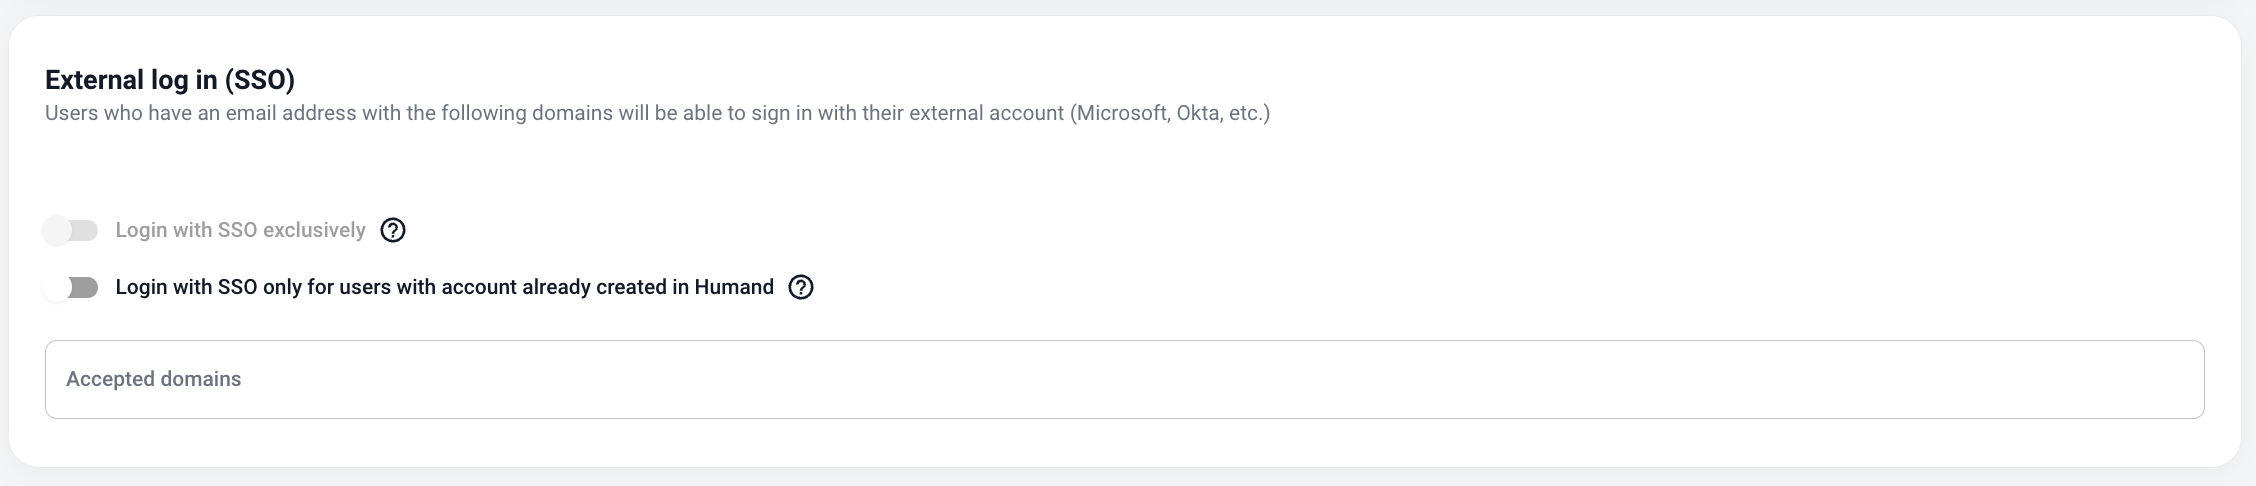Show help tooltip for Humand account SSO option
Image resolution: width=2256 pixels, height=486 pixels.
801,288
